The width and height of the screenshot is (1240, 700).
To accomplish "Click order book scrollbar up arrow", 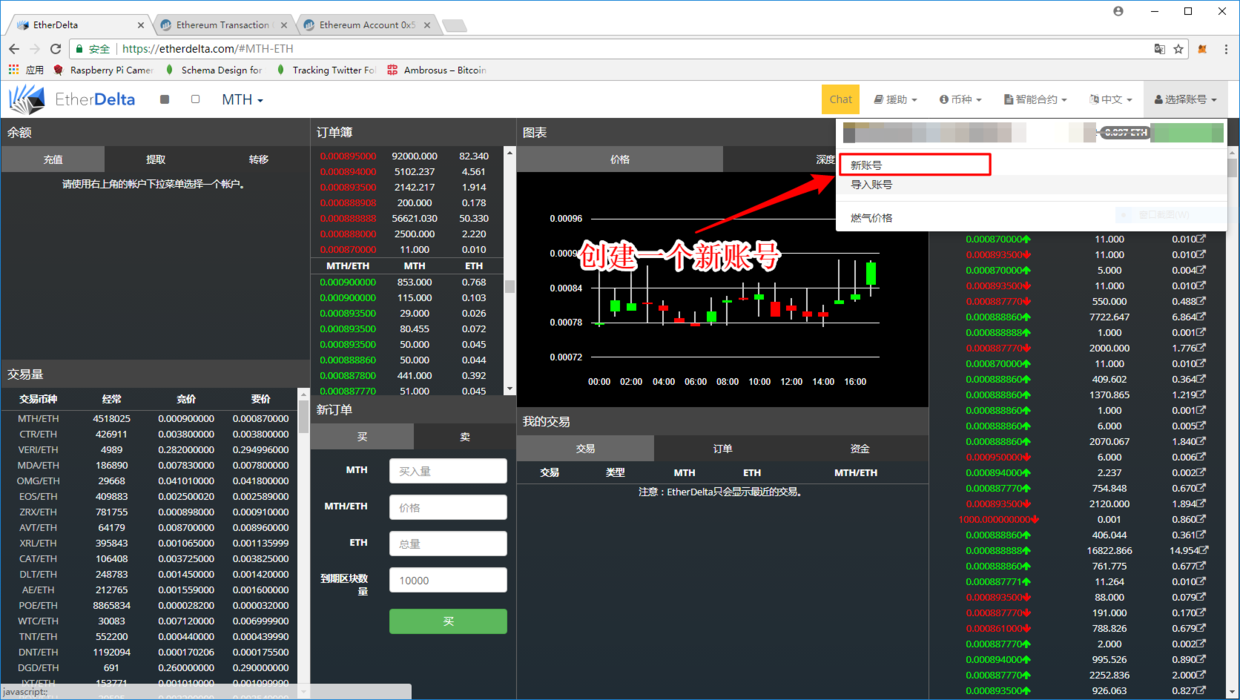I will pyautogui.click(x=510, y=153).
